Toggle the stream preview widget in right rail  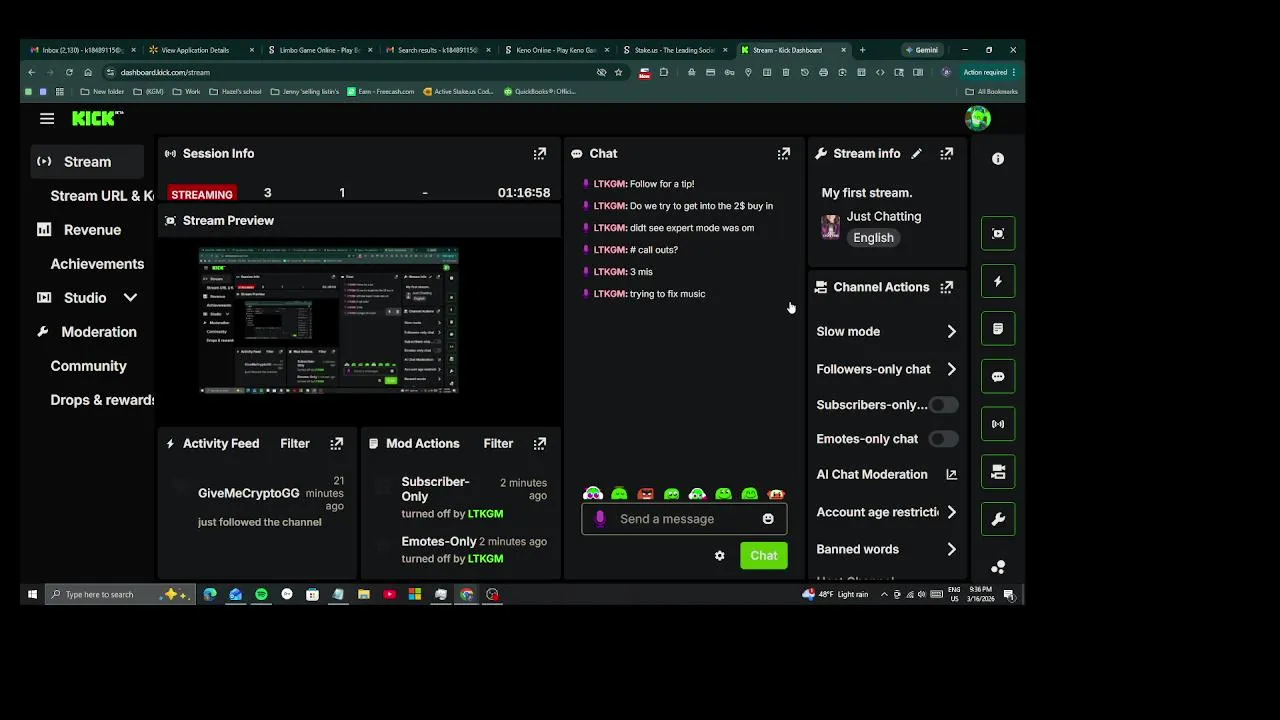pyautogui.click(x=998, y=234)
